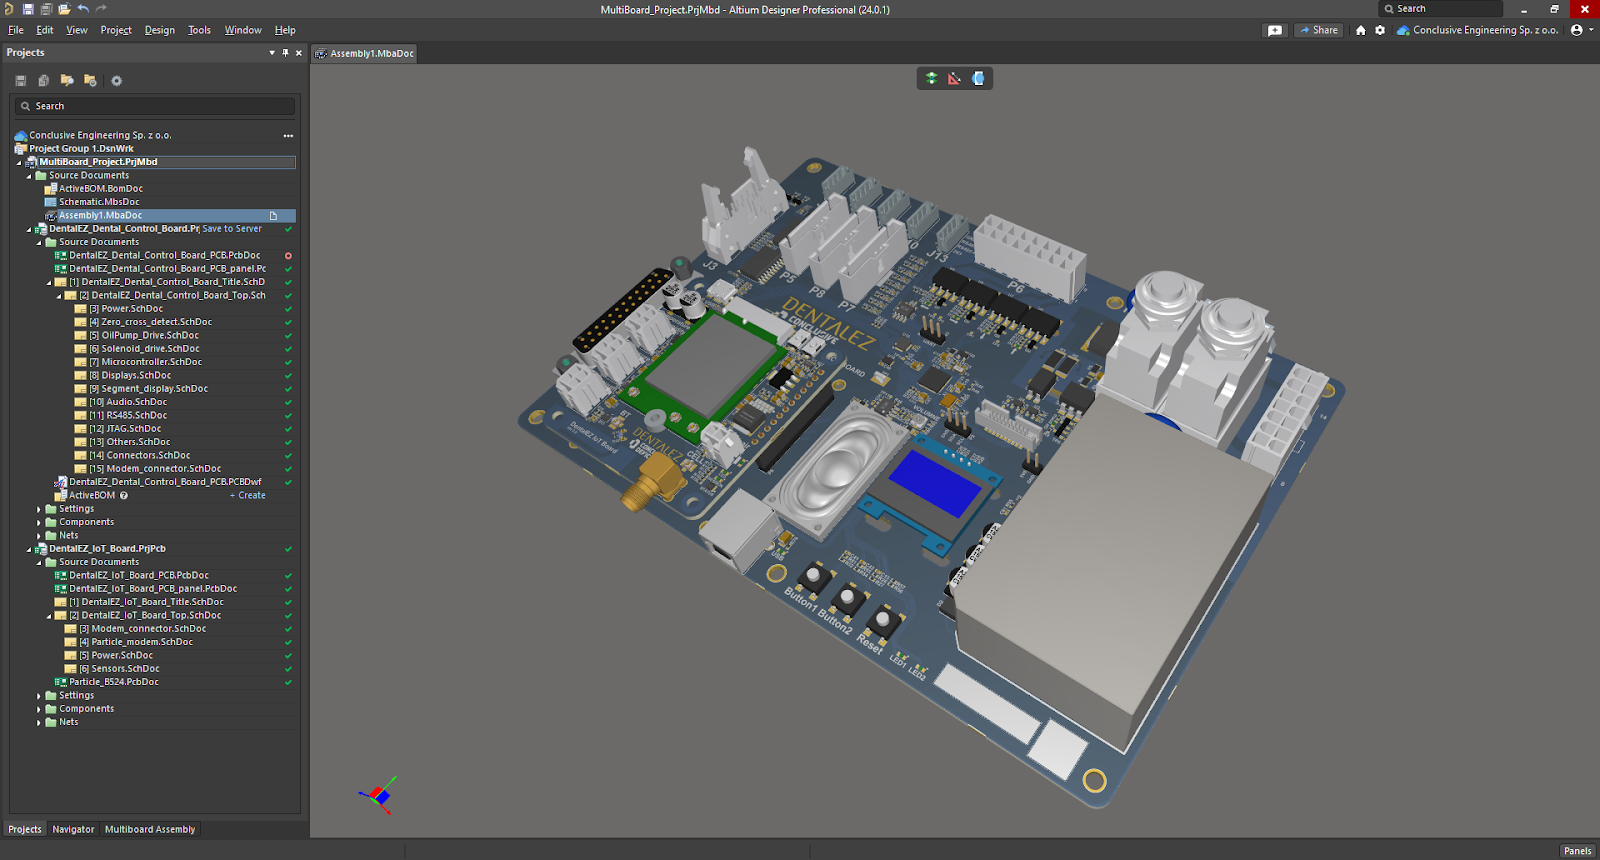Switch to the Navigator tab

73,829
